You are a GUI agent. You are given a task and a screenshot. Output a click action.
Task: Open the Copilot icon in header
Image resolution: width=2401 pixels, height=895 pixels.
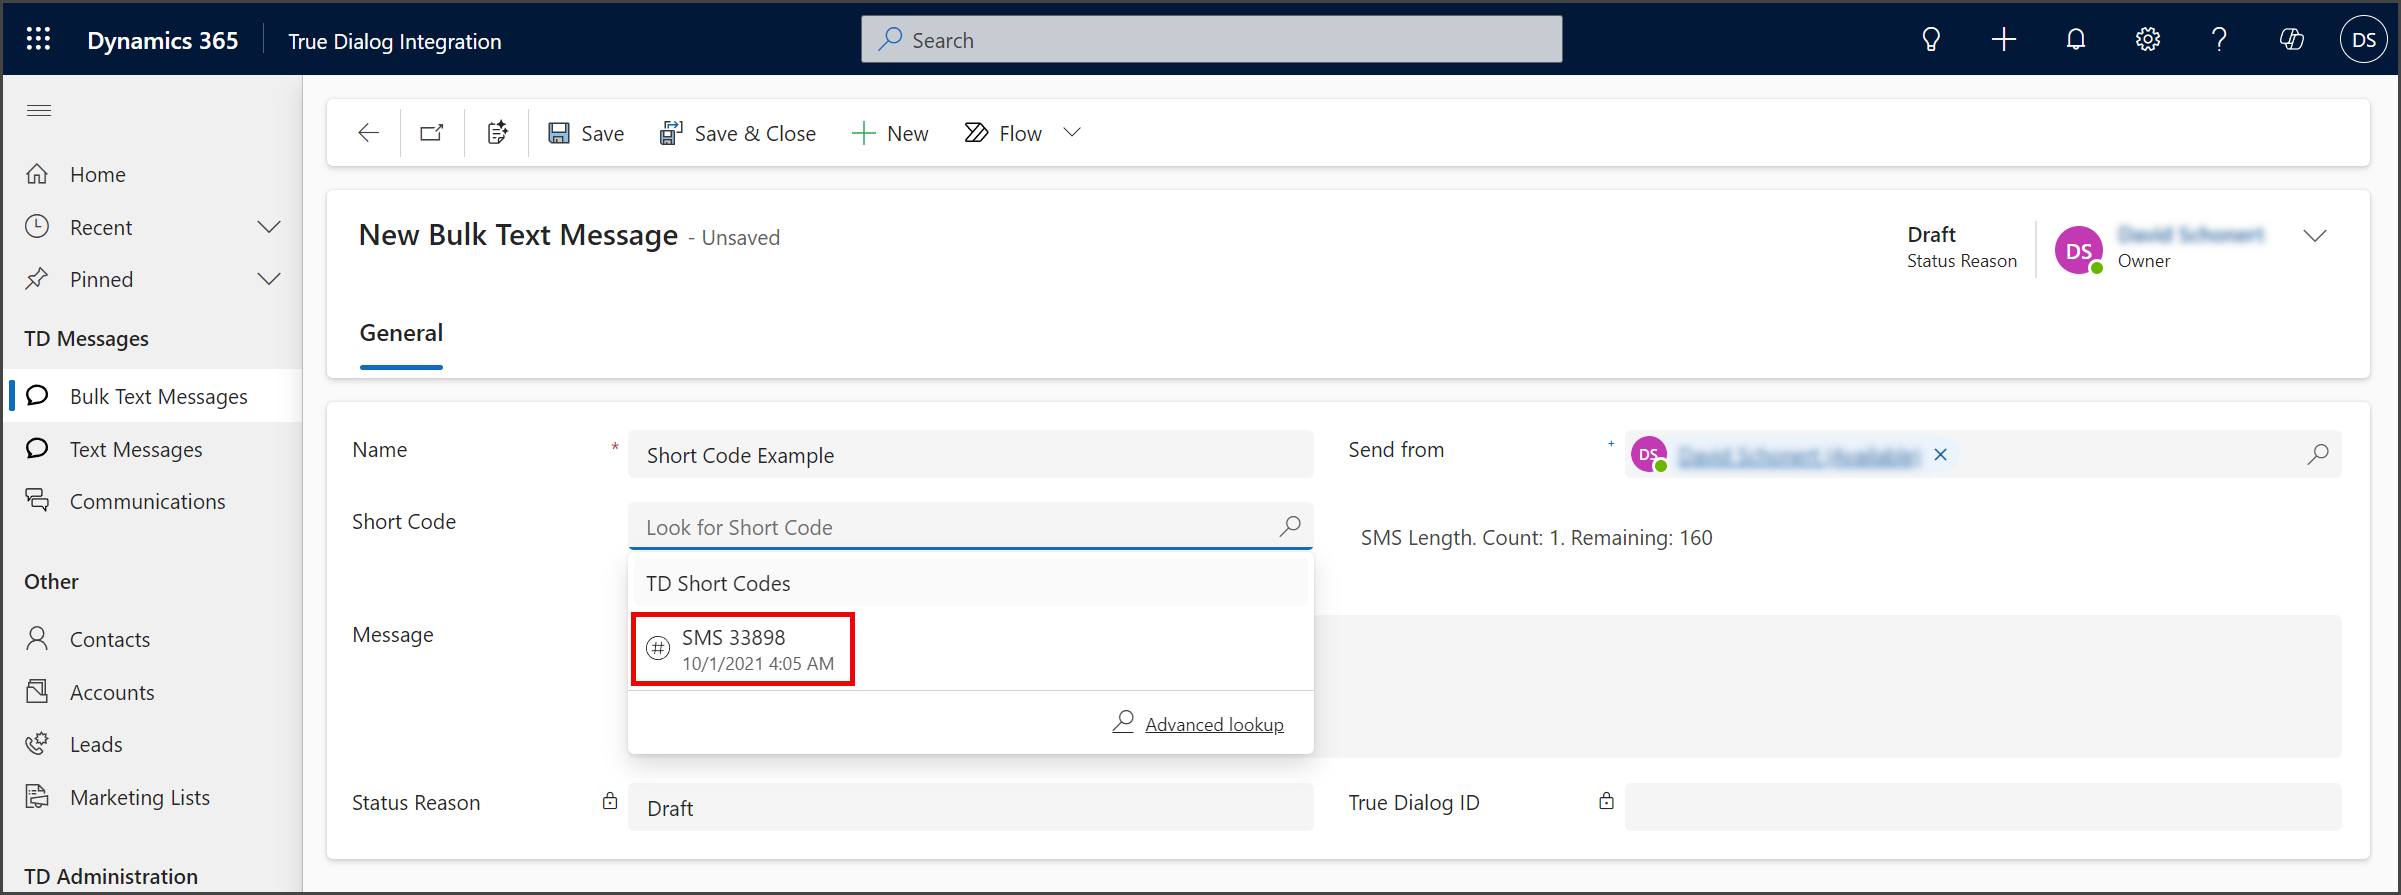point(2292,40)
